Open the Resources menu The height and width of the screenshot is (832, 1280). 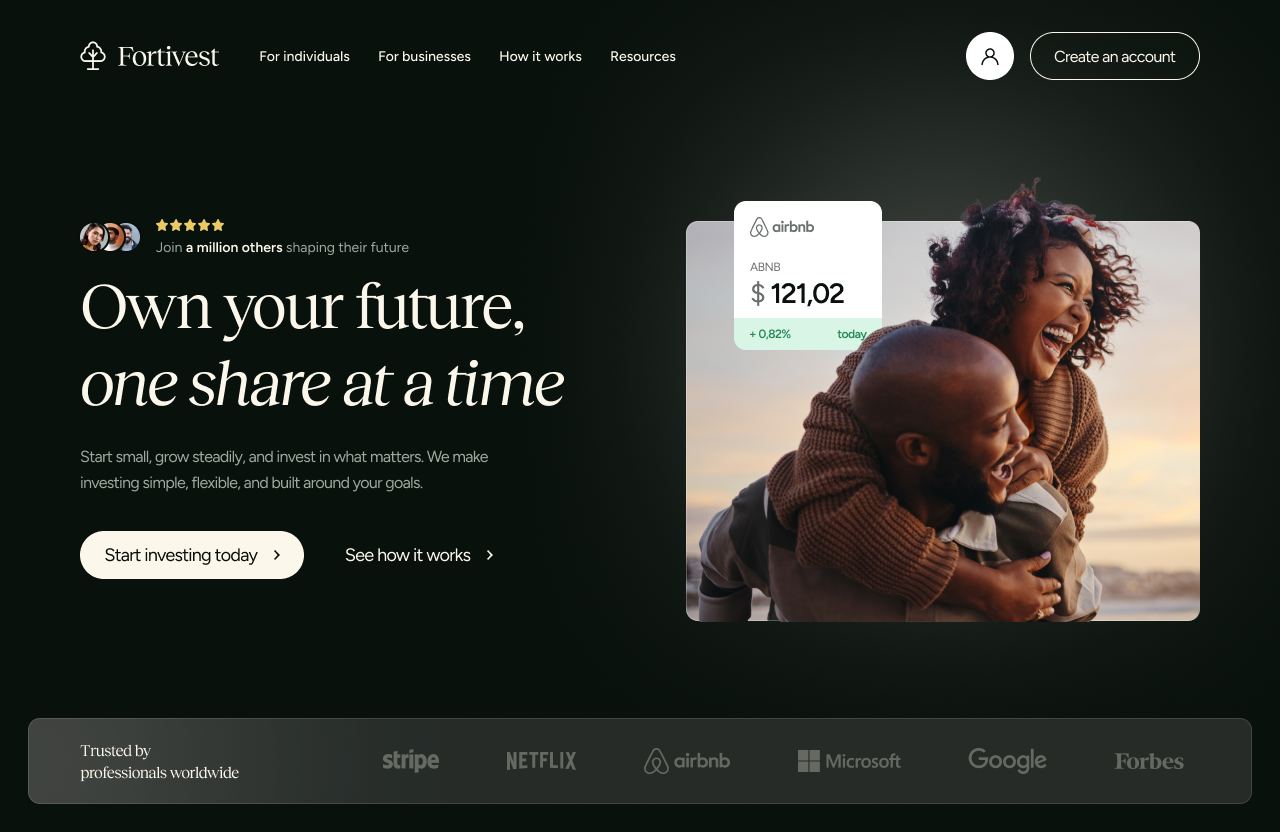click(x=643, y=56)
